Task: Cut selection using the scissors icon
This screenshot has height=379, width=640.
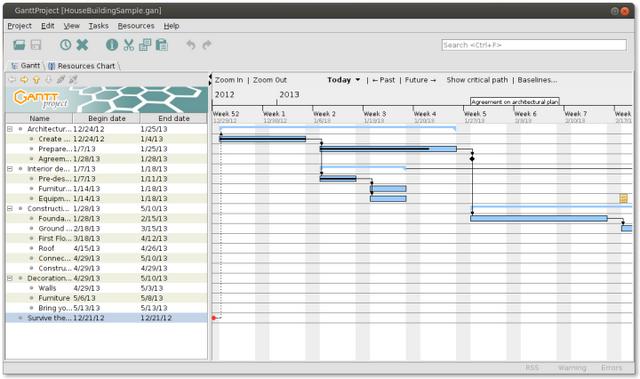Action: (129, 45)
